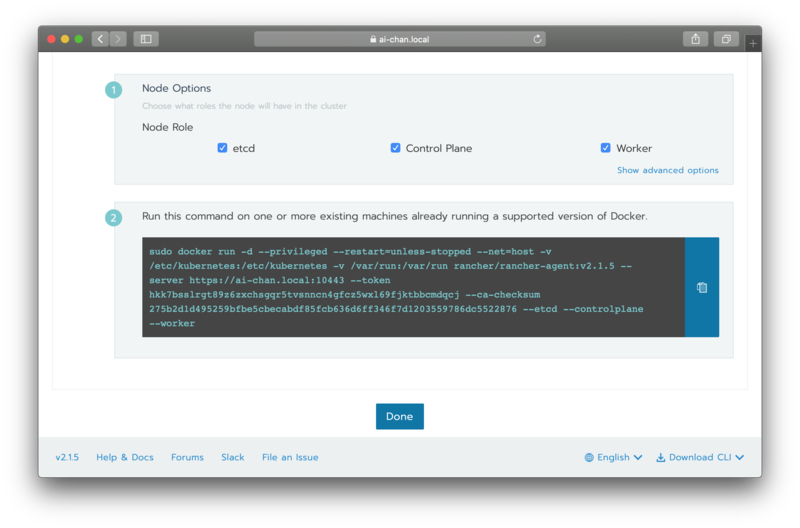Disable the Worker role checkbox
The height and width of the screenshot is (528, 800).
[605, 148]
